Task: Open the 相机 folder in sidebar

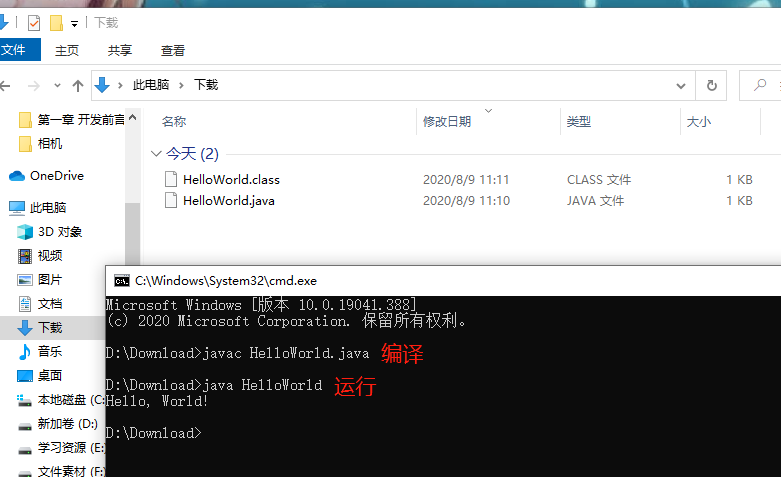Action: [40, 143]
